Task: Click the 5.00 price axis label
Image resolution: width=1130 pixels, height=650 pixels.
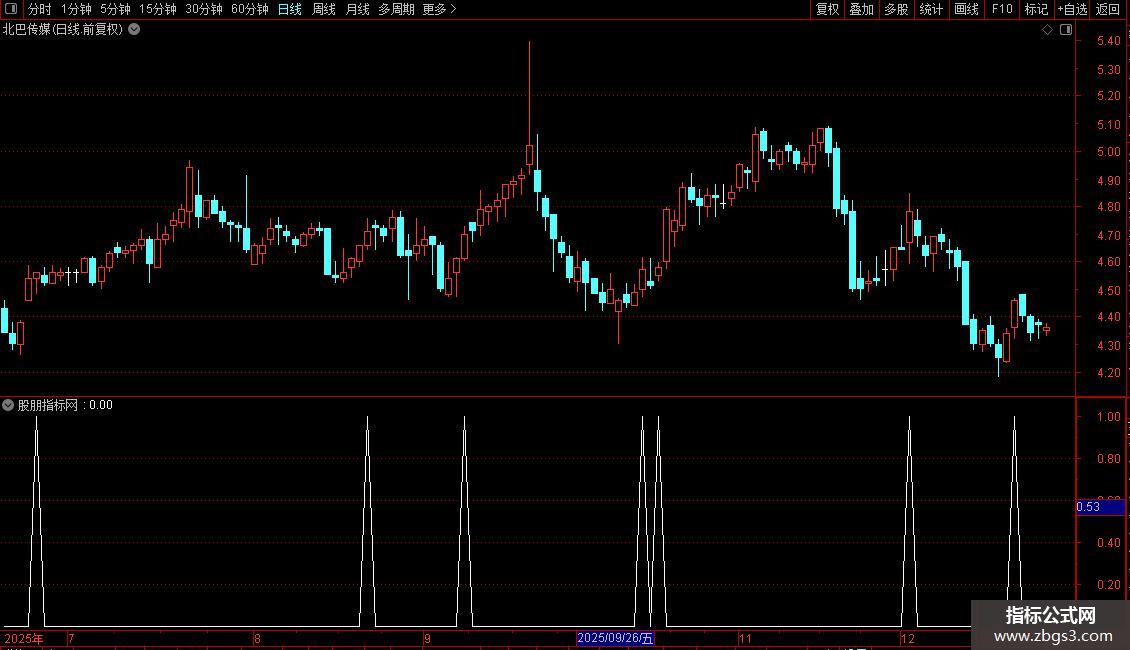Action: click(1108, 151)
